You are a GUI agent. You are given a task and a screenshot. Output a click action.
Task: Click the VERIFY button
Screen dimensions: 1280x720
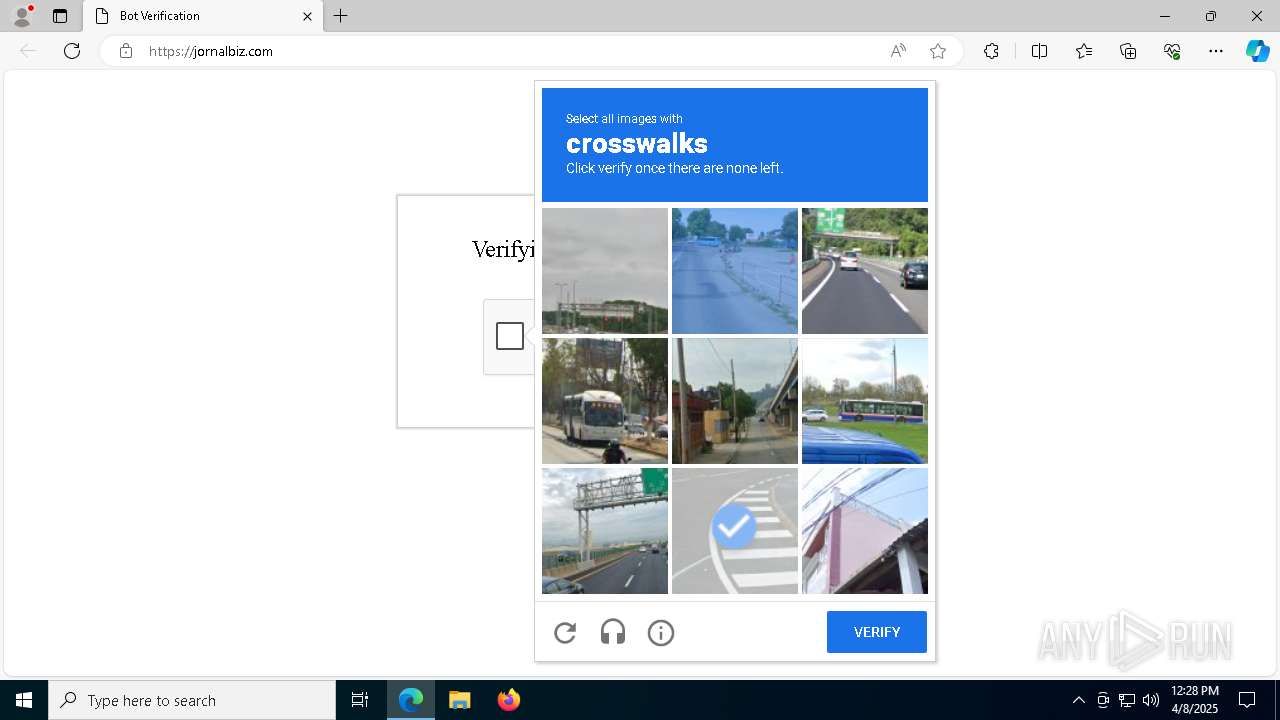(x=877, y=632)
